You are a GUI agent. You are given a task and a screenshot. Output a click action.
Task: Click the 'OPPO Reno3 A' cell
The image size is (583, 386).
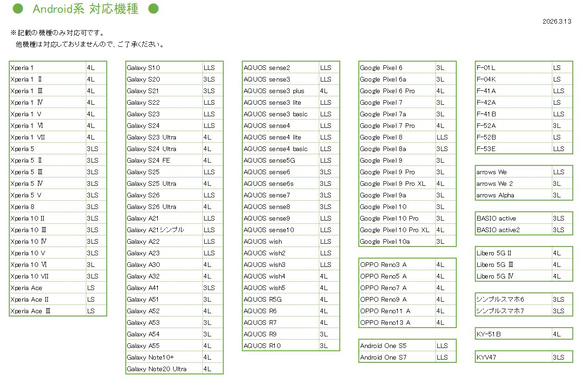point(397,265)
